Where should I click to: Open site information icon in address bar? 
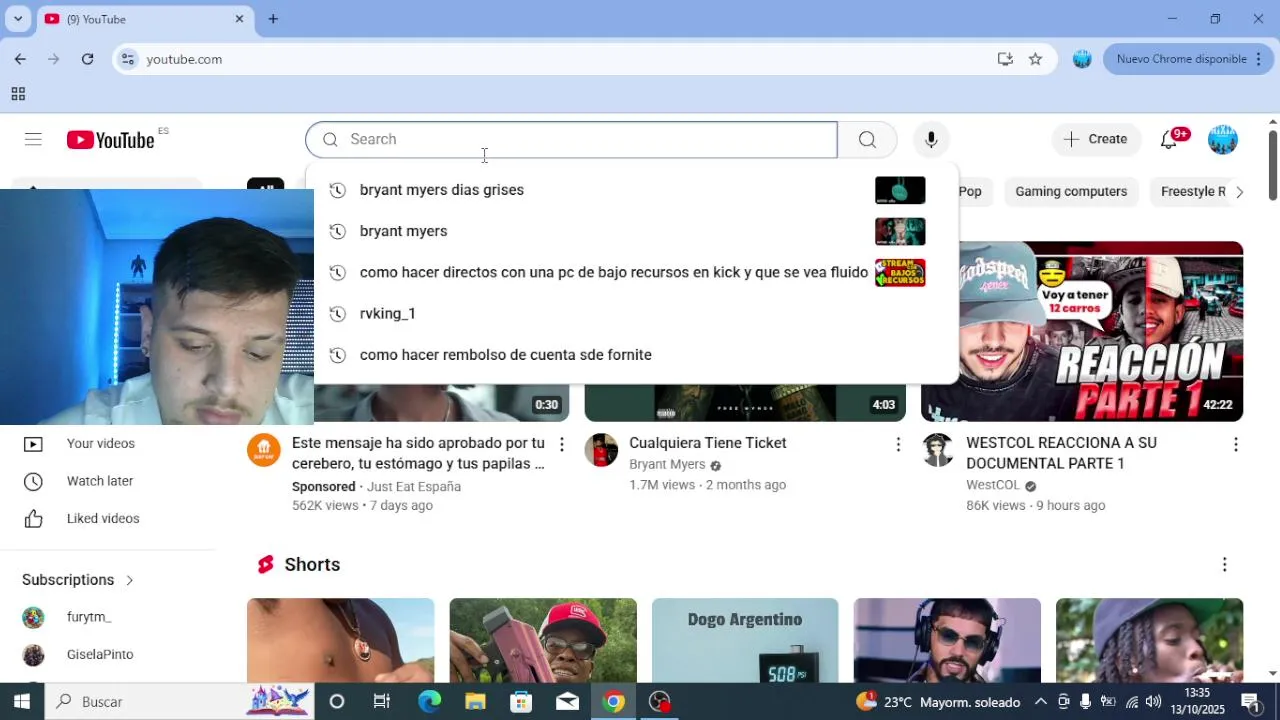(127, 59)
